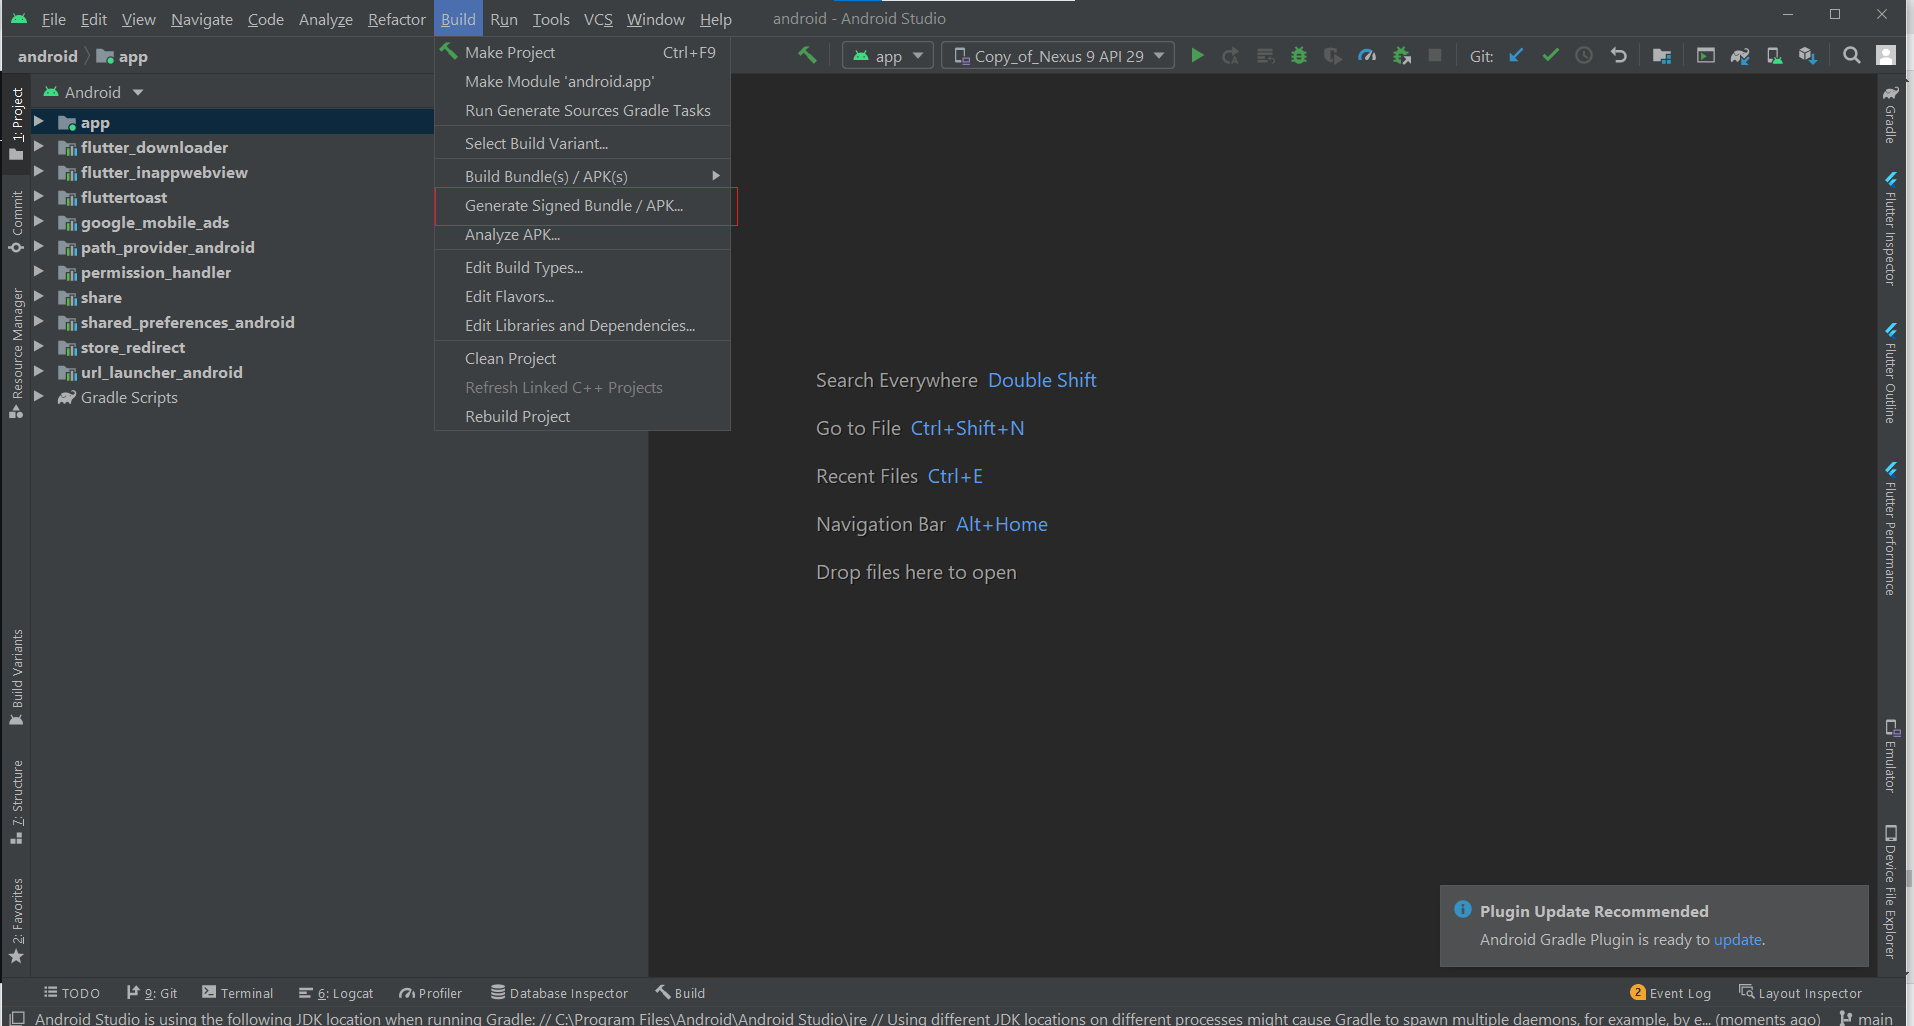Open the Android project view dropdown
Viewport: 1914px width, 1026px height.
(x=94, y=92)
